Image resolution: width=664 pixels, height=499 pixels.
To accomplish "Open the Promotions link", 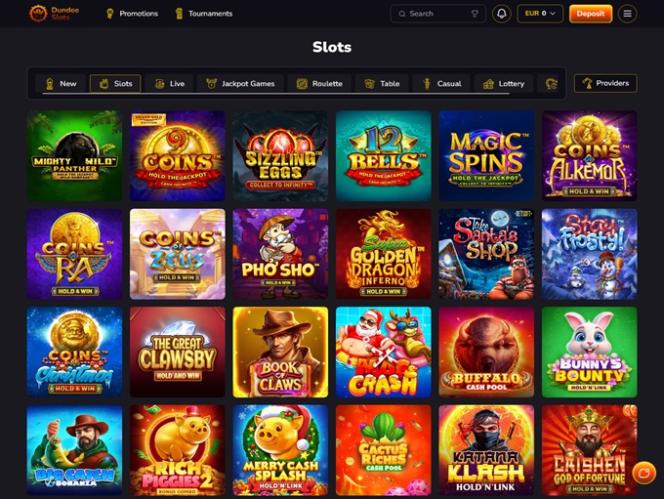I will (x=132, y=14).
